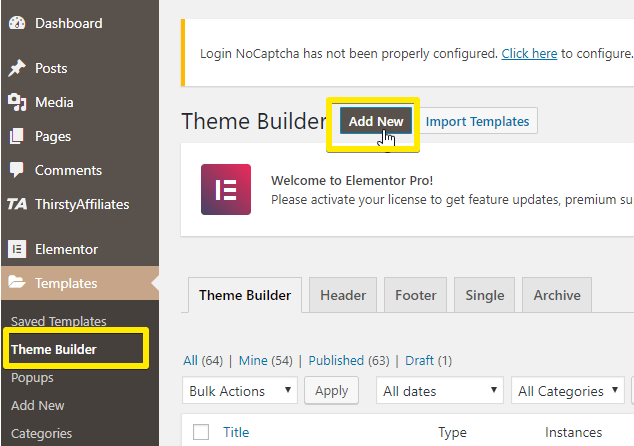Open the All dates dropdown
634x446 pixels.
[440, 390]
